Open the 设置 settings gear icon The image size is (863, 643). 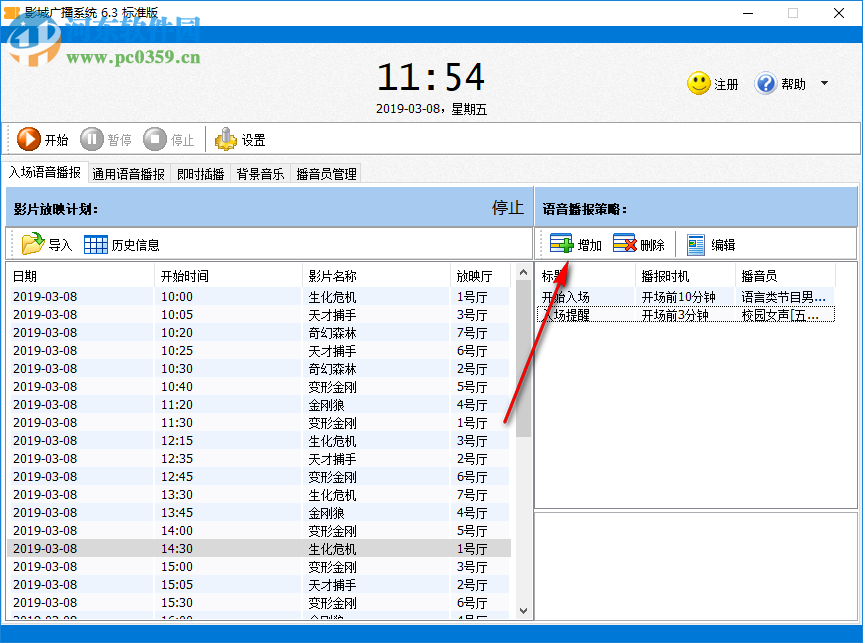pyautogui.click(x=228, y=139)
